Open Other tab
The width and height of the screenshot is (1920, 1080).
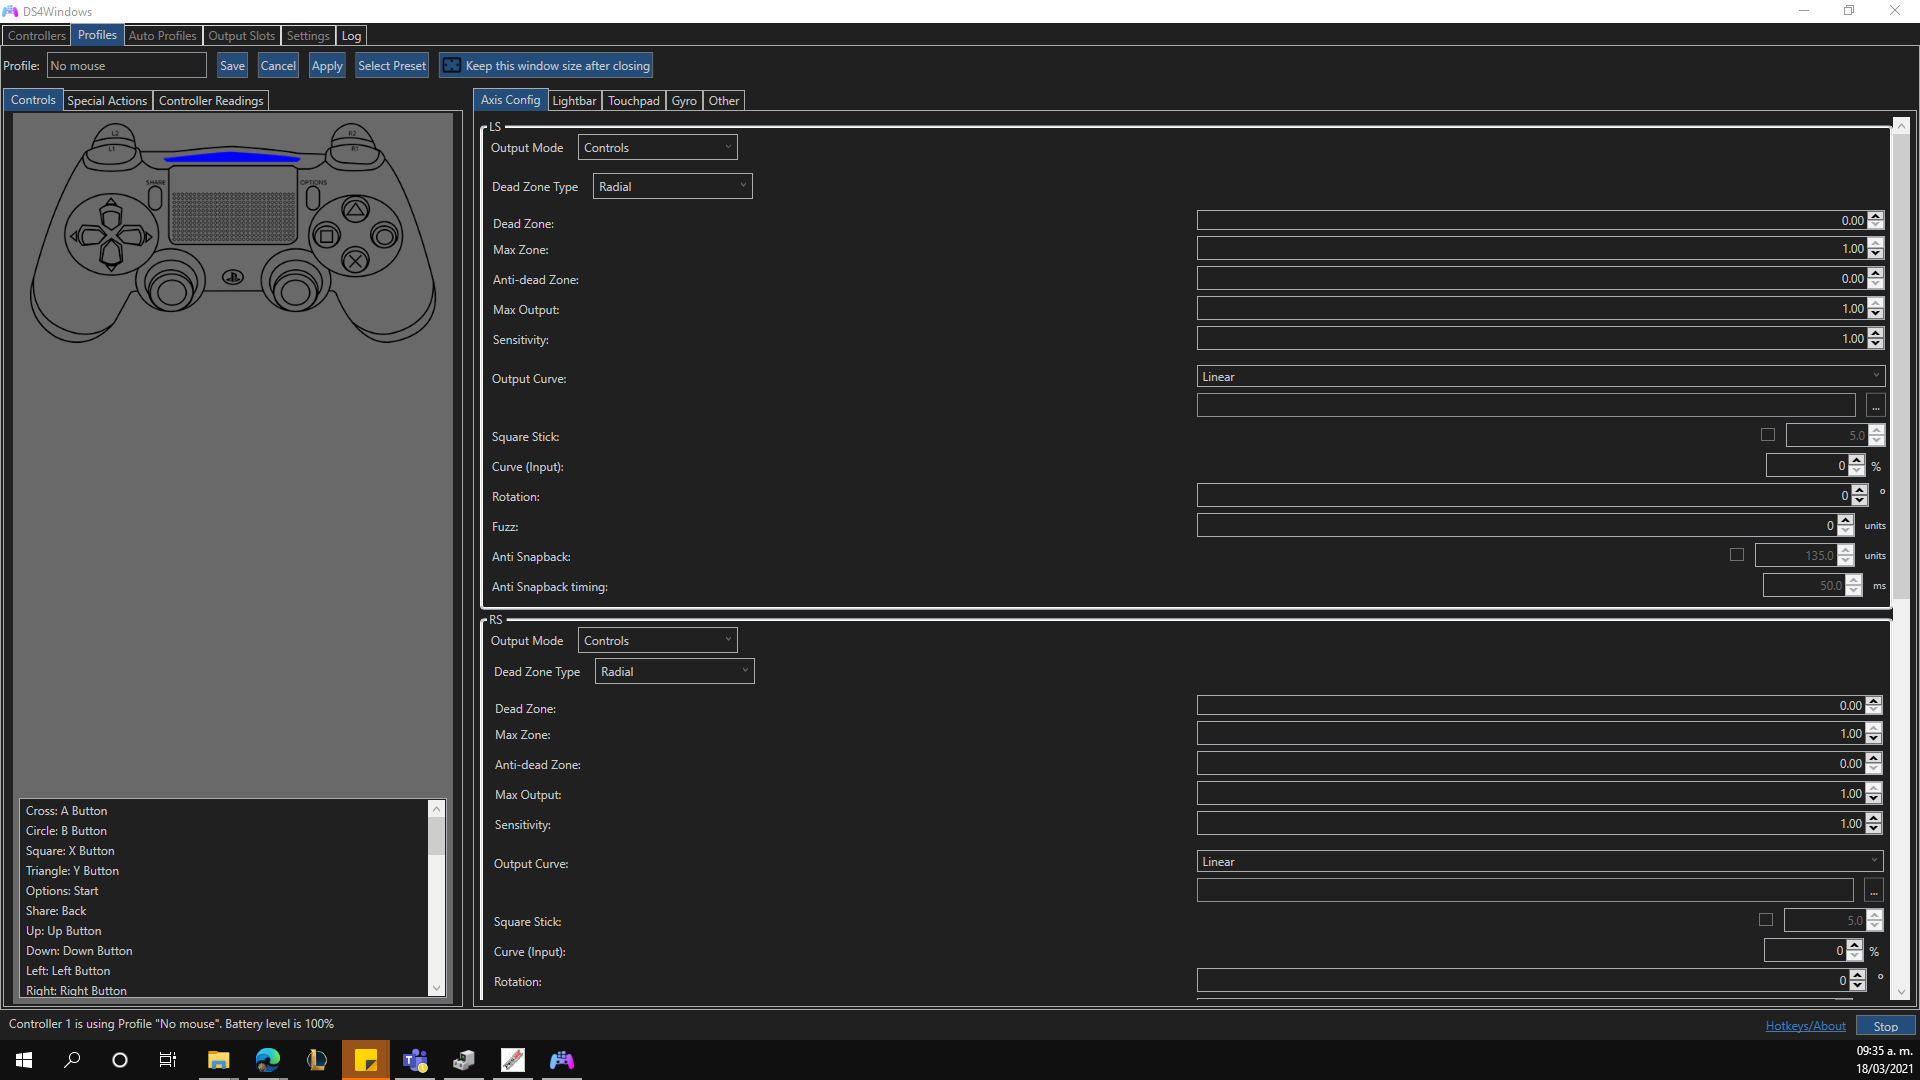pos(724,101)
